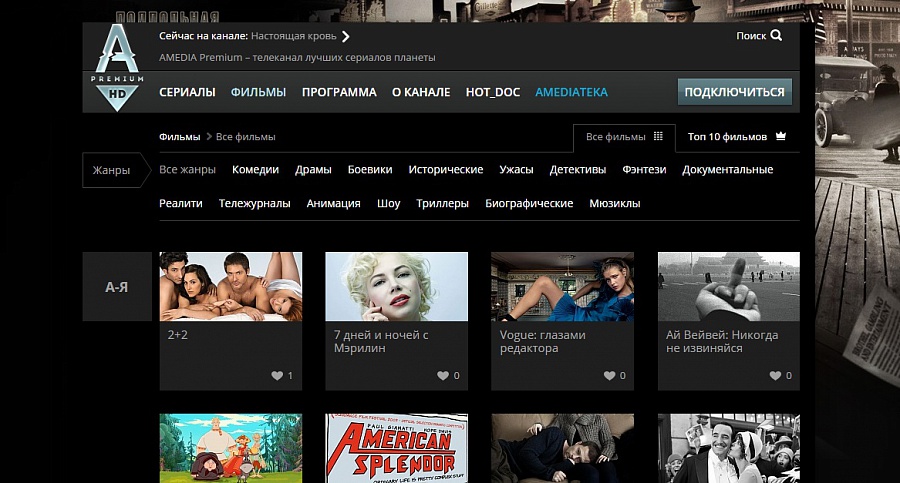Open the currently airing show Настоящая кровь

point(294,36)
